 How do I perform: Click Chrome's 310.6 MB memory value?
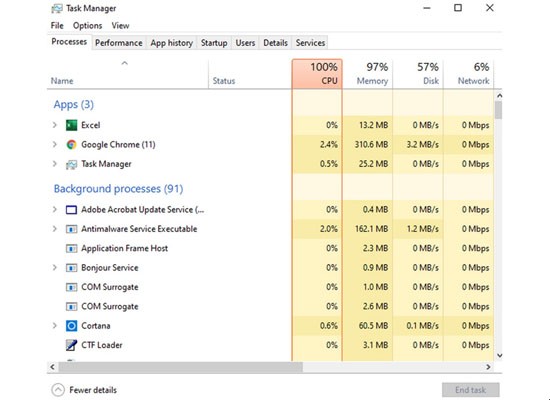pyautogui.click(x=371, y=145)
